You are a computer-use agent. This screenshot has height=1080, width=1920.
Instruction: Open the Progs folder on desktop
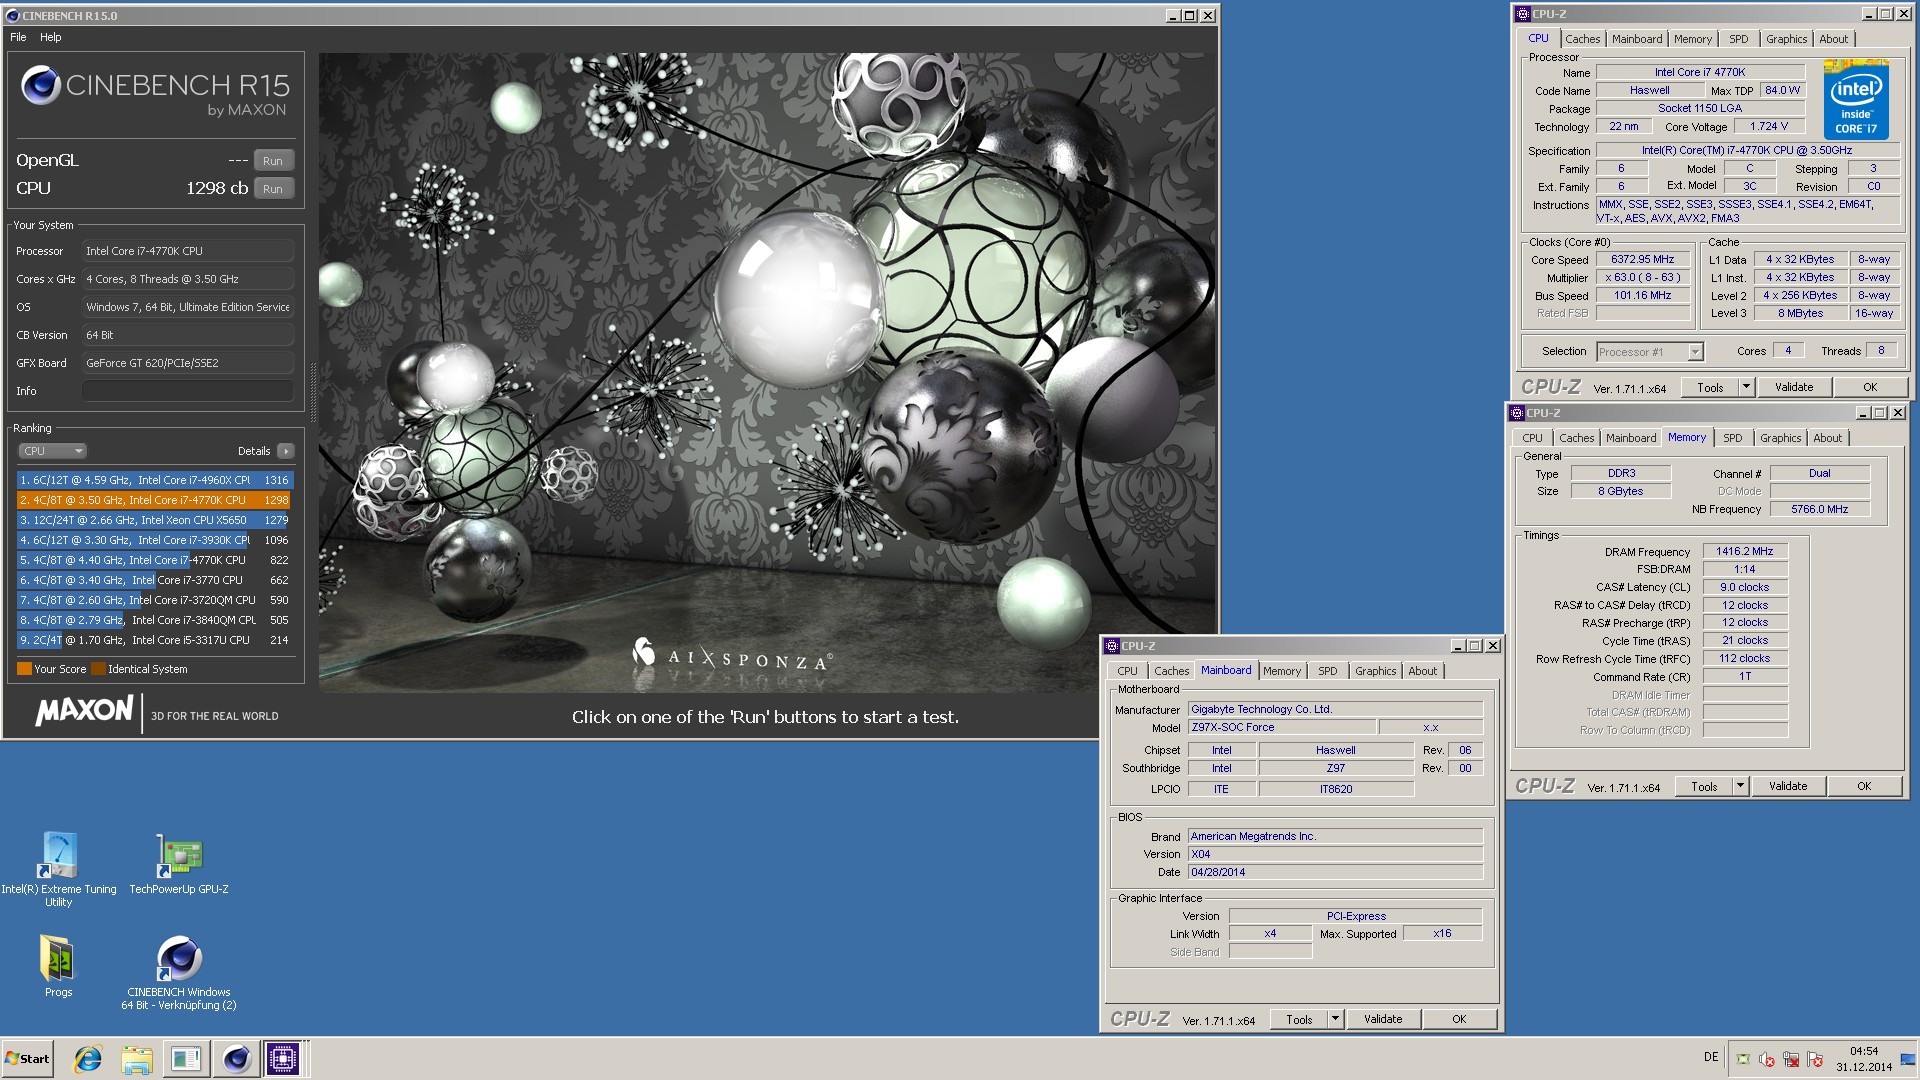[x=58, y=966]
